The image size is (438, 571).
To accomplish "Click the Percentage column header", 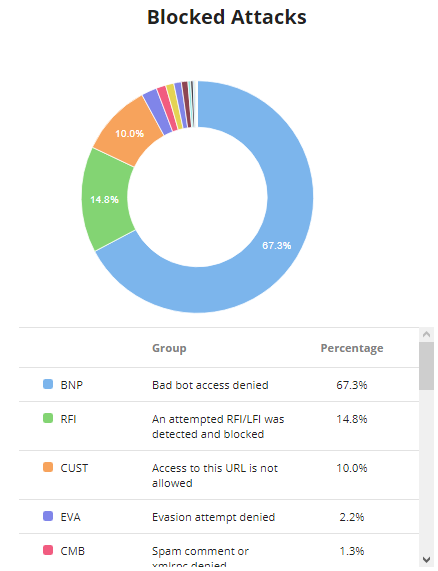I will pyautogui.click(x=352, y=348).
